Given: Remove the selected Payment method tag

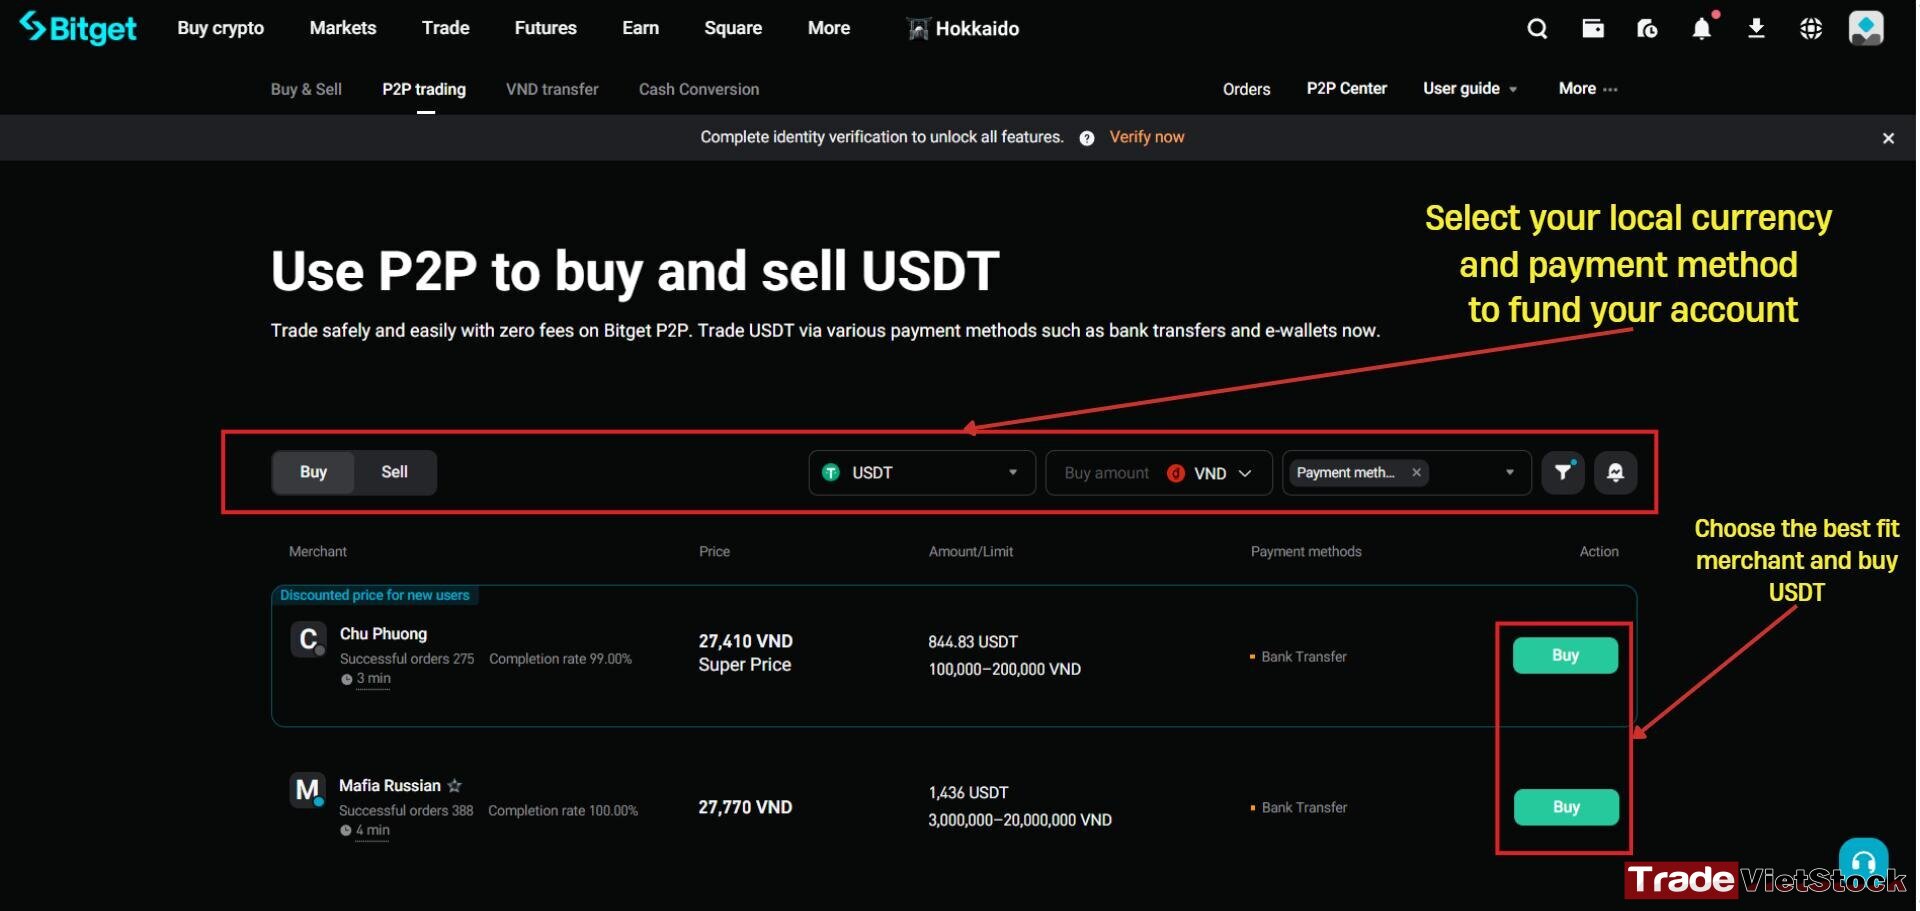Looking at the screenshot, I should click(1416, 473).
